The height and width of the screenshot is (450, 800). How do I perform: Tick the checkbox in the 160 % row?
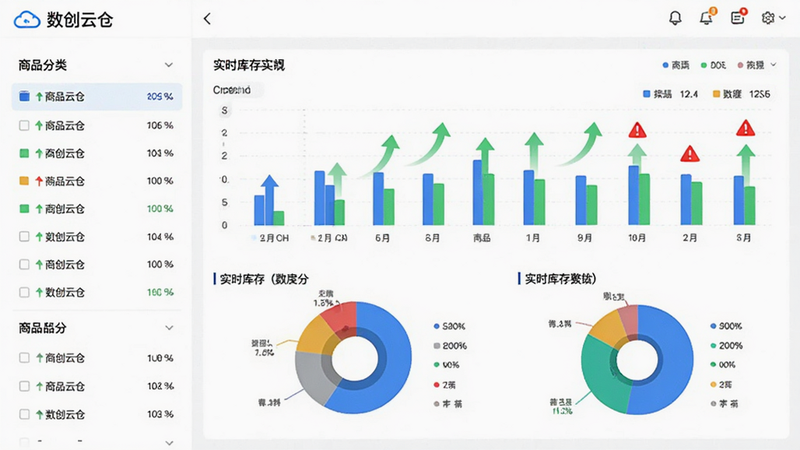pyautogui.click(x=24, y=292)
